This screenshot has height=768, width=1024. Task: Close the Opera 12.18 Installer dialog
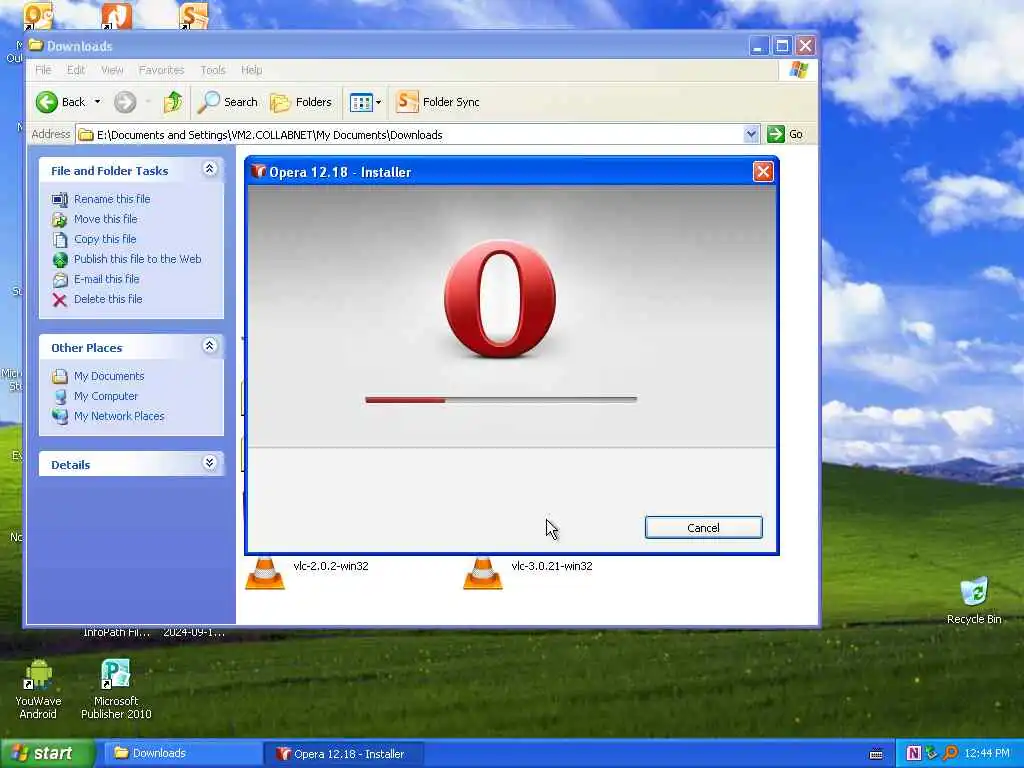point(763,172)
